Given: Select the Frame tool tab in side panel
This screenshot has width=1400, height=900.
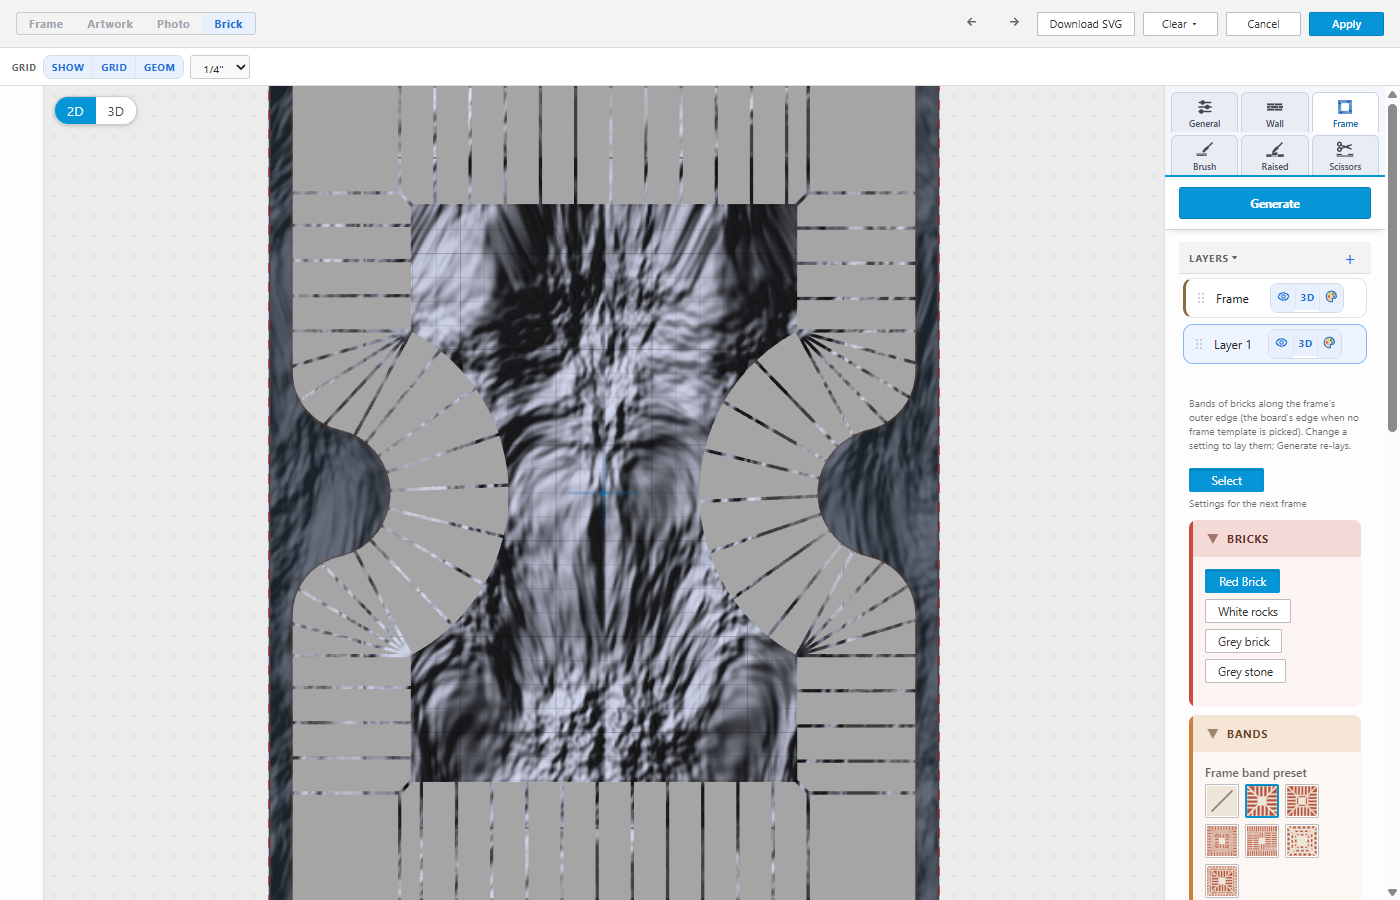Looking at the screenshot, I should tap(1345, 113).
